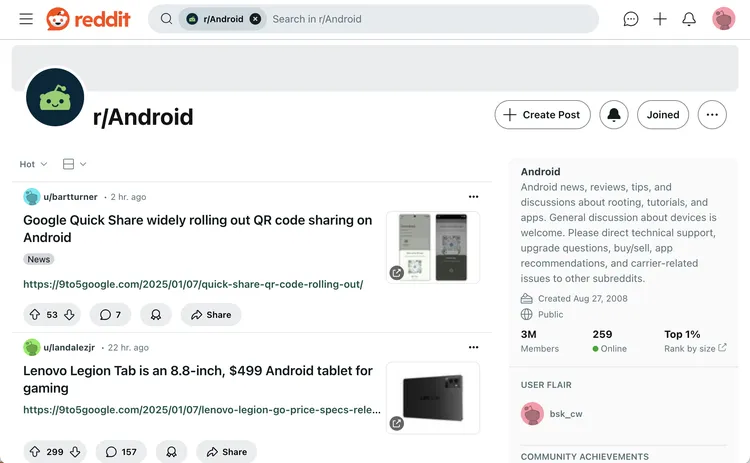Screen dimensions: 750x463
Task: Click the Reddit logo
Action: [x=88, y=19]
